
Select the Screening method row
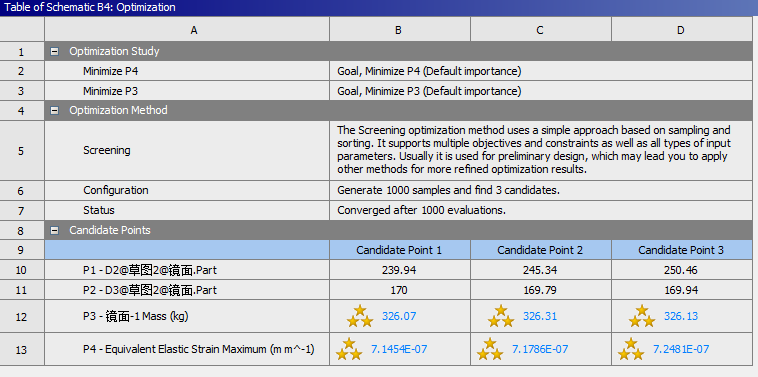398,150
